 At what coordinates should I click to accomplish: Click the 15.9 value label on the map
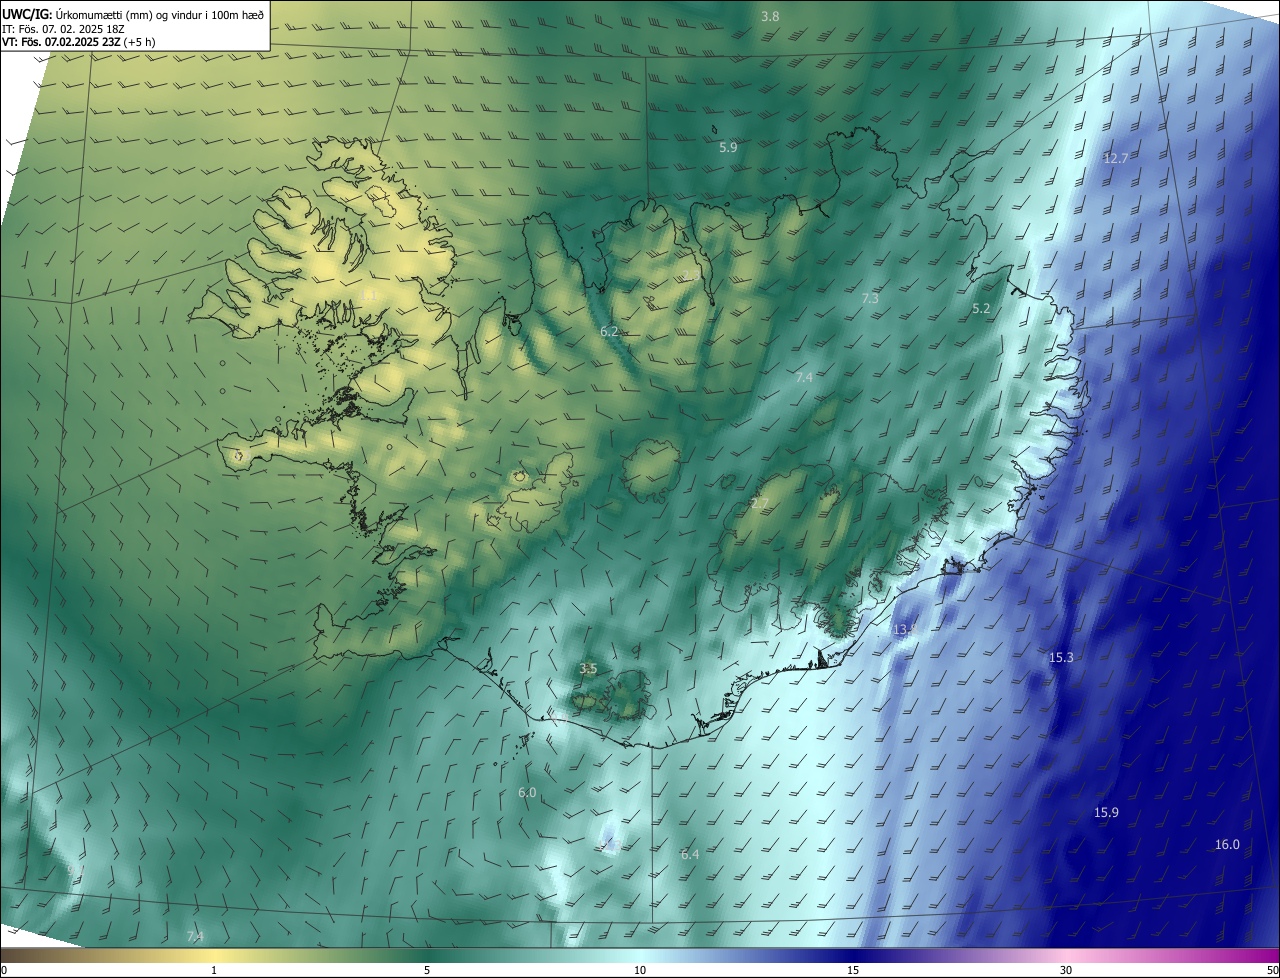[x=1106, y=812]
